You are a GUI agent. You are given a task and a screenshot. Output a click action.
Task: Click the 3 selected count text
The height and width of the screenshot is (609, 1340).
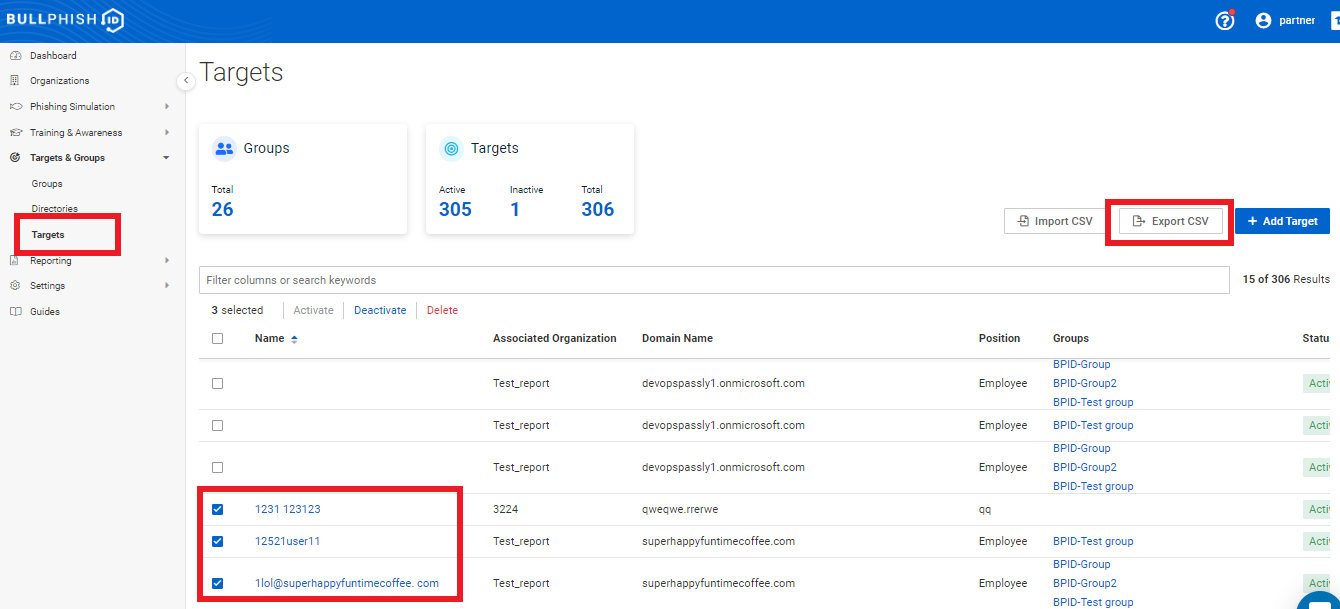click(237, 311)
